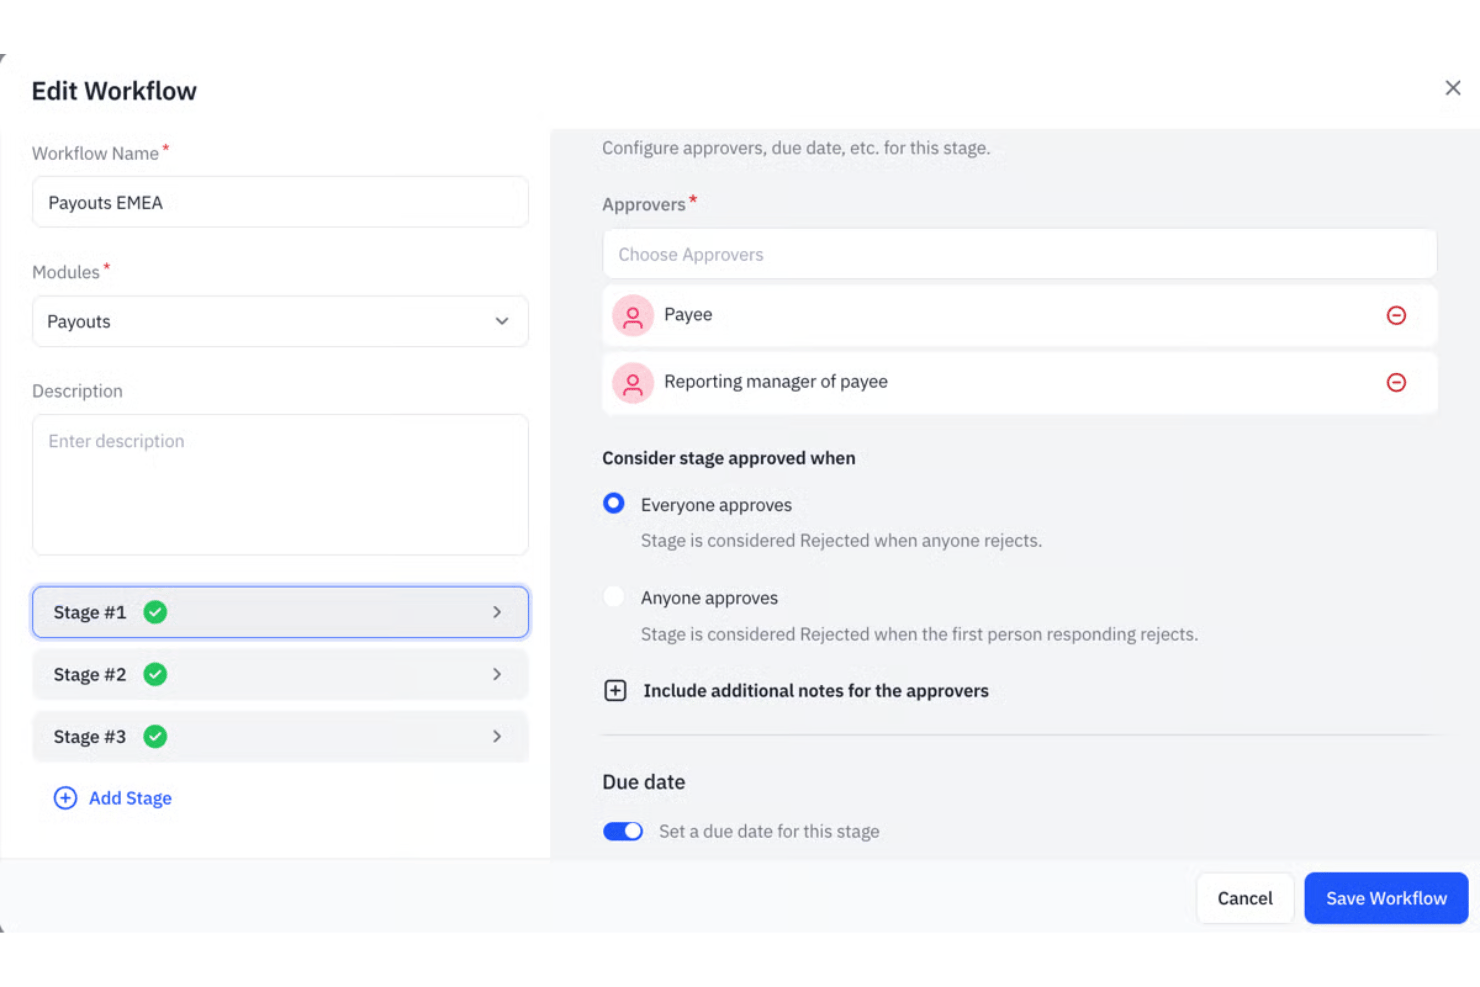Click green check icon next to Stage #3
Image resolution: width=1480 pixels, height=987 pixels.
coord(155,736)
